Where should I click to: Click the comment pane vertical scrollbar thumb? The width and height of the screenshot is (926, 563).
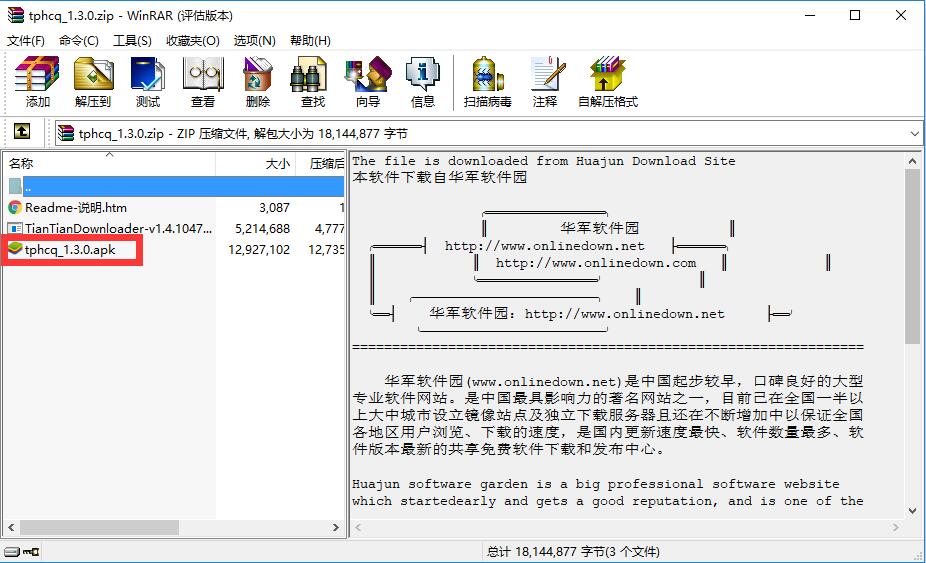coord(912,256)
